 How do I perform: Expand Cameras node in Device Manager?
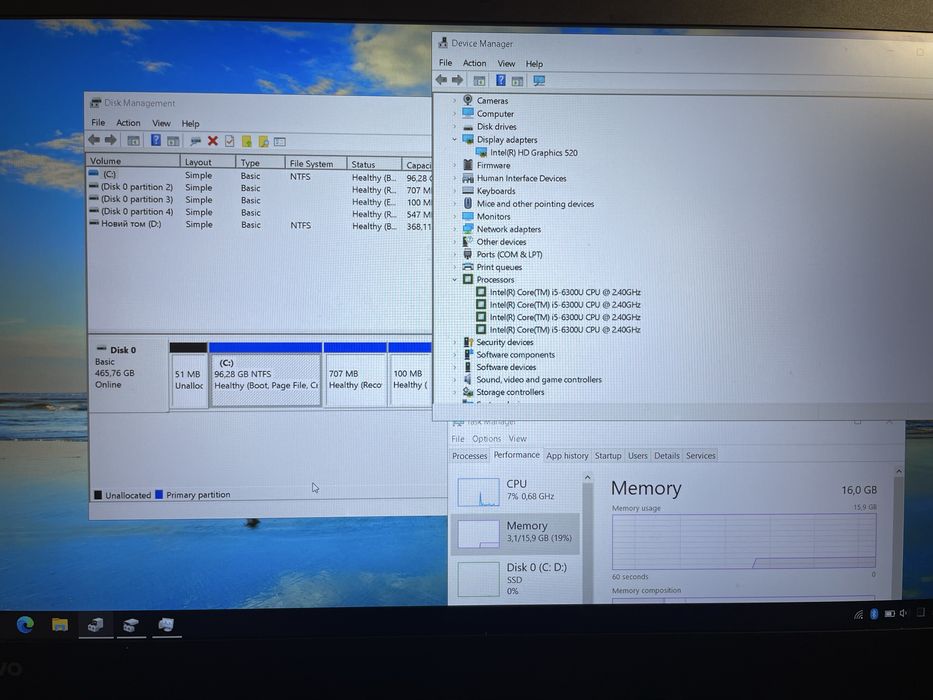pyautogui.click(x=454, y=101)
